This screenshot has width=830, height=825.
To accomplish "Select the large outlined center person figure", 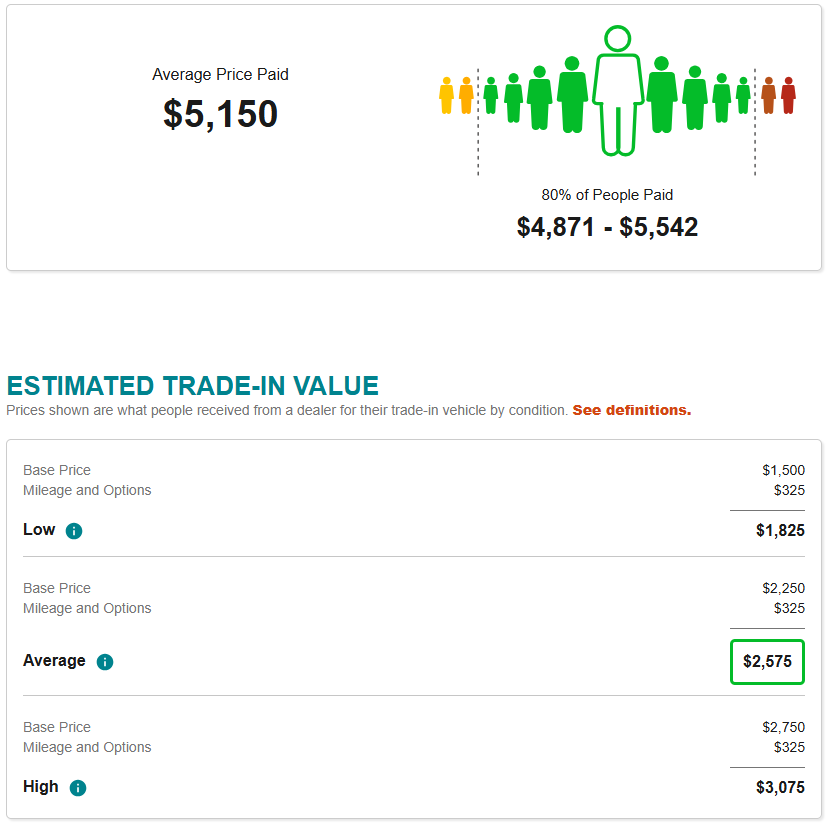I will pos(617,92).
